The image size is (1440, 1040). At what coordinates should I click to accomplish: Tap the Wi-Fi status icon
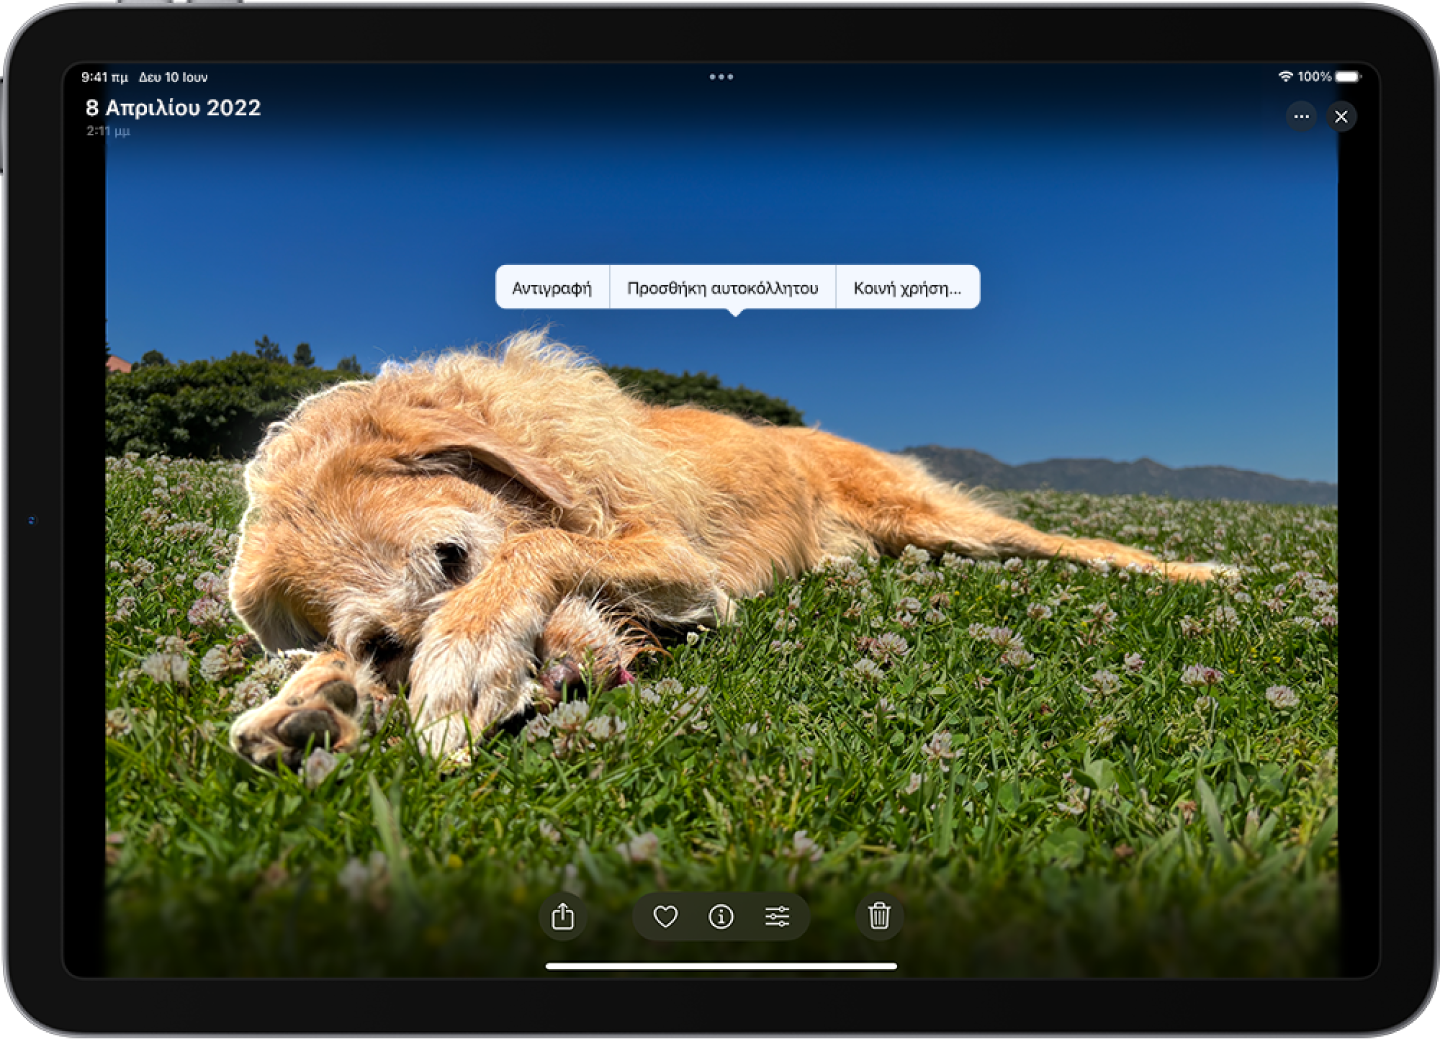[x=1285, y=77]
